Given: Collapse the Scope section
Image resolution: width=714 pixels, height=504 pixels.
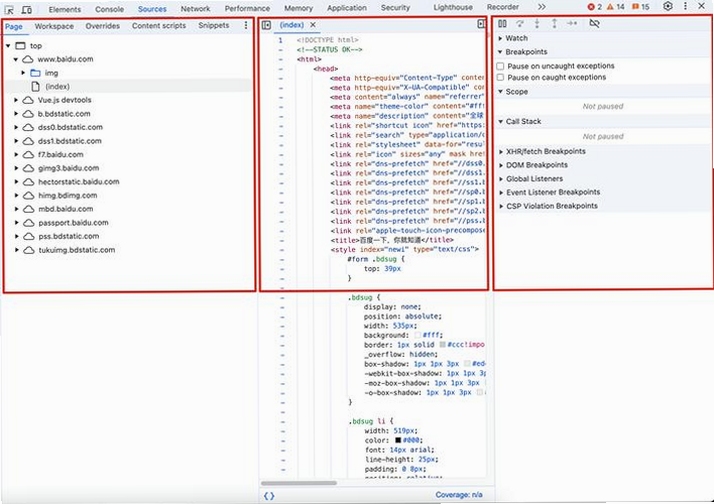Looking at the screenshot, I should [x=501, y=92].
